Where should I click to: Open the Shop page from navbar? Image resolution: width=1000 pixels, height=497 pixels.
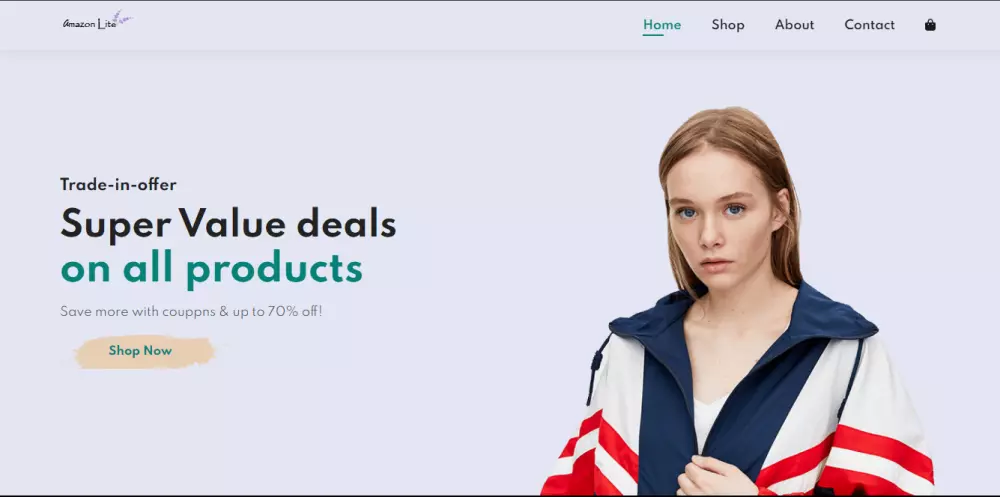coord(728,25)
